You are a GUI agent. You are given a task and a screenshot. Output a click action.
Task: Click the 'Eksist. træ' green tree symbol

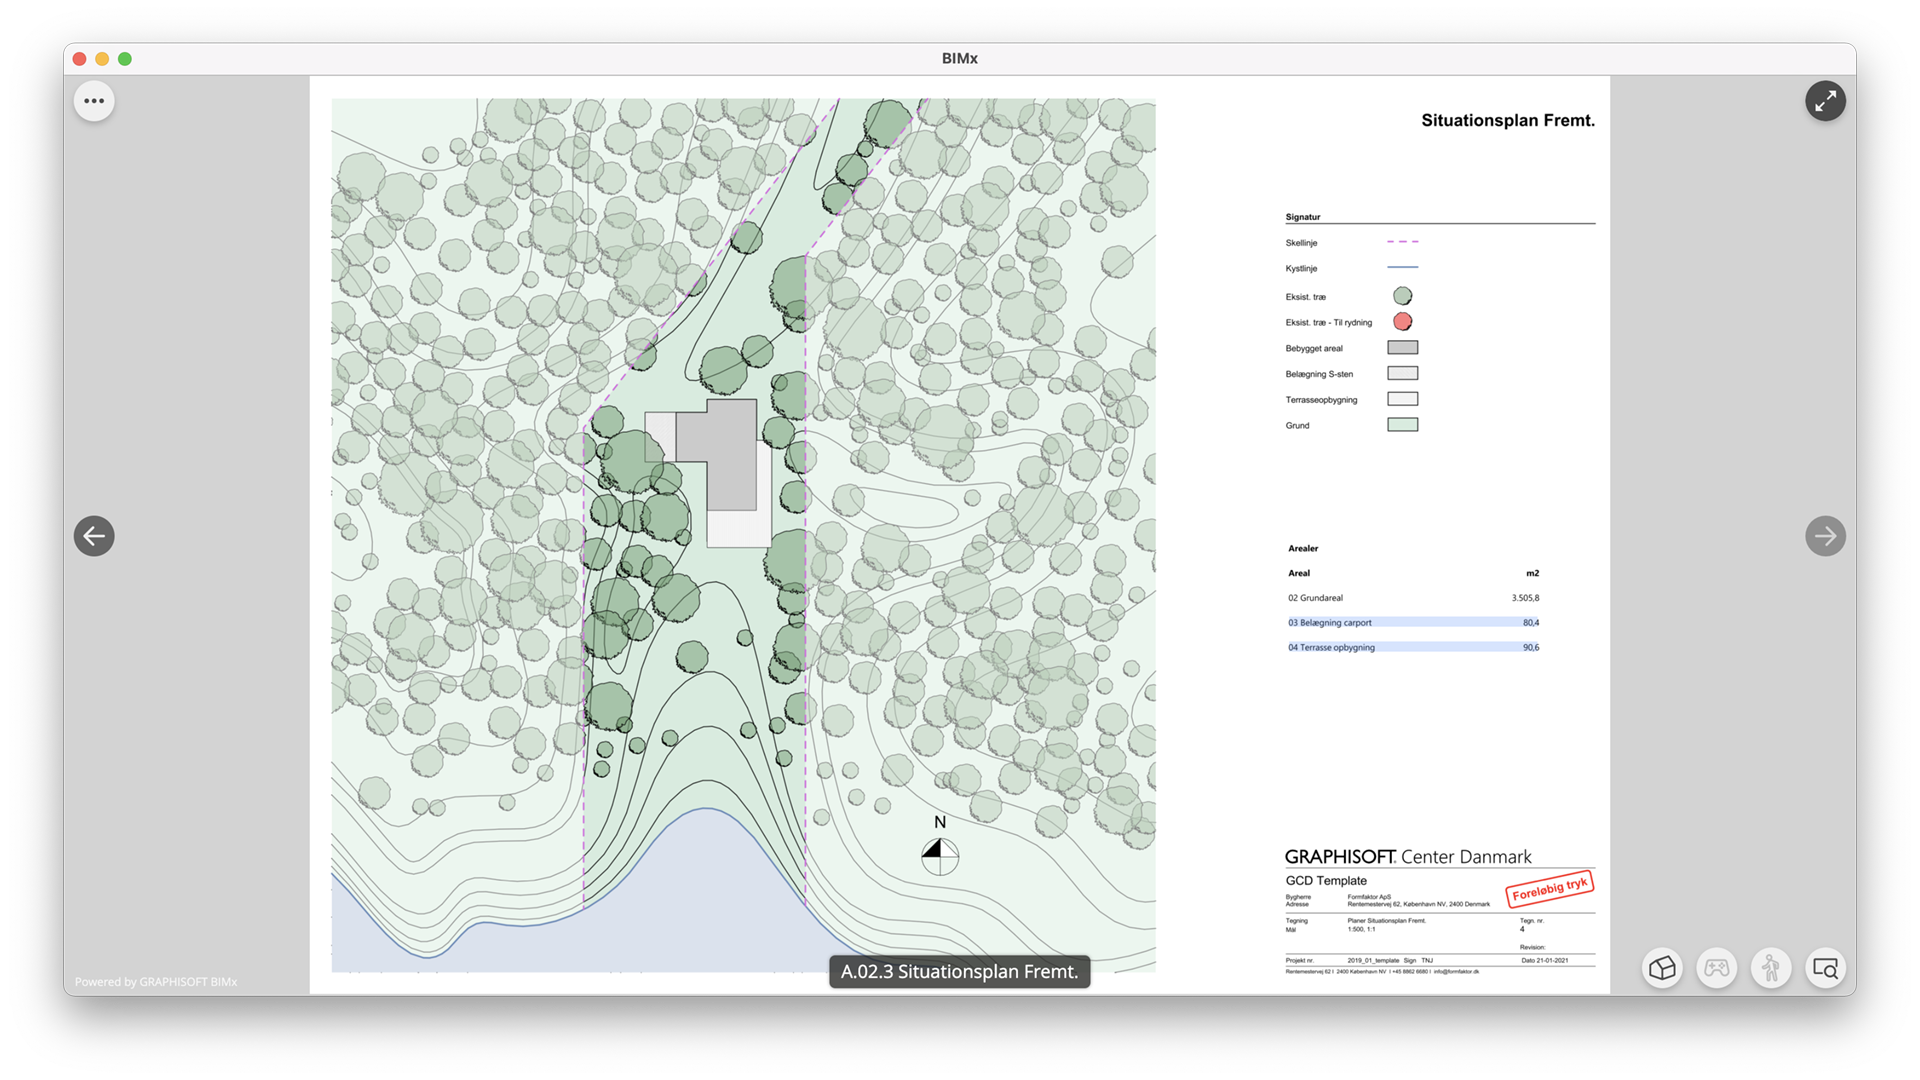[x=1402, y=296]
